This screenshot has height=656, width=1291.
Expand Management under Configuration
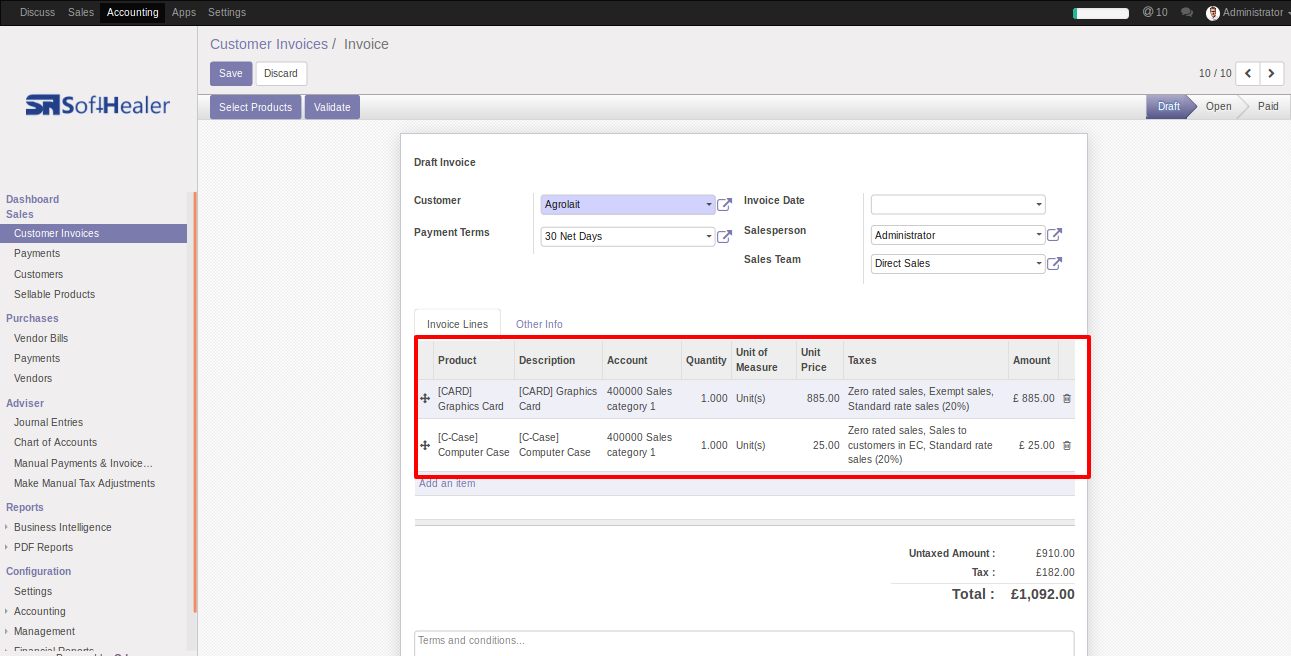pos(44,631)
